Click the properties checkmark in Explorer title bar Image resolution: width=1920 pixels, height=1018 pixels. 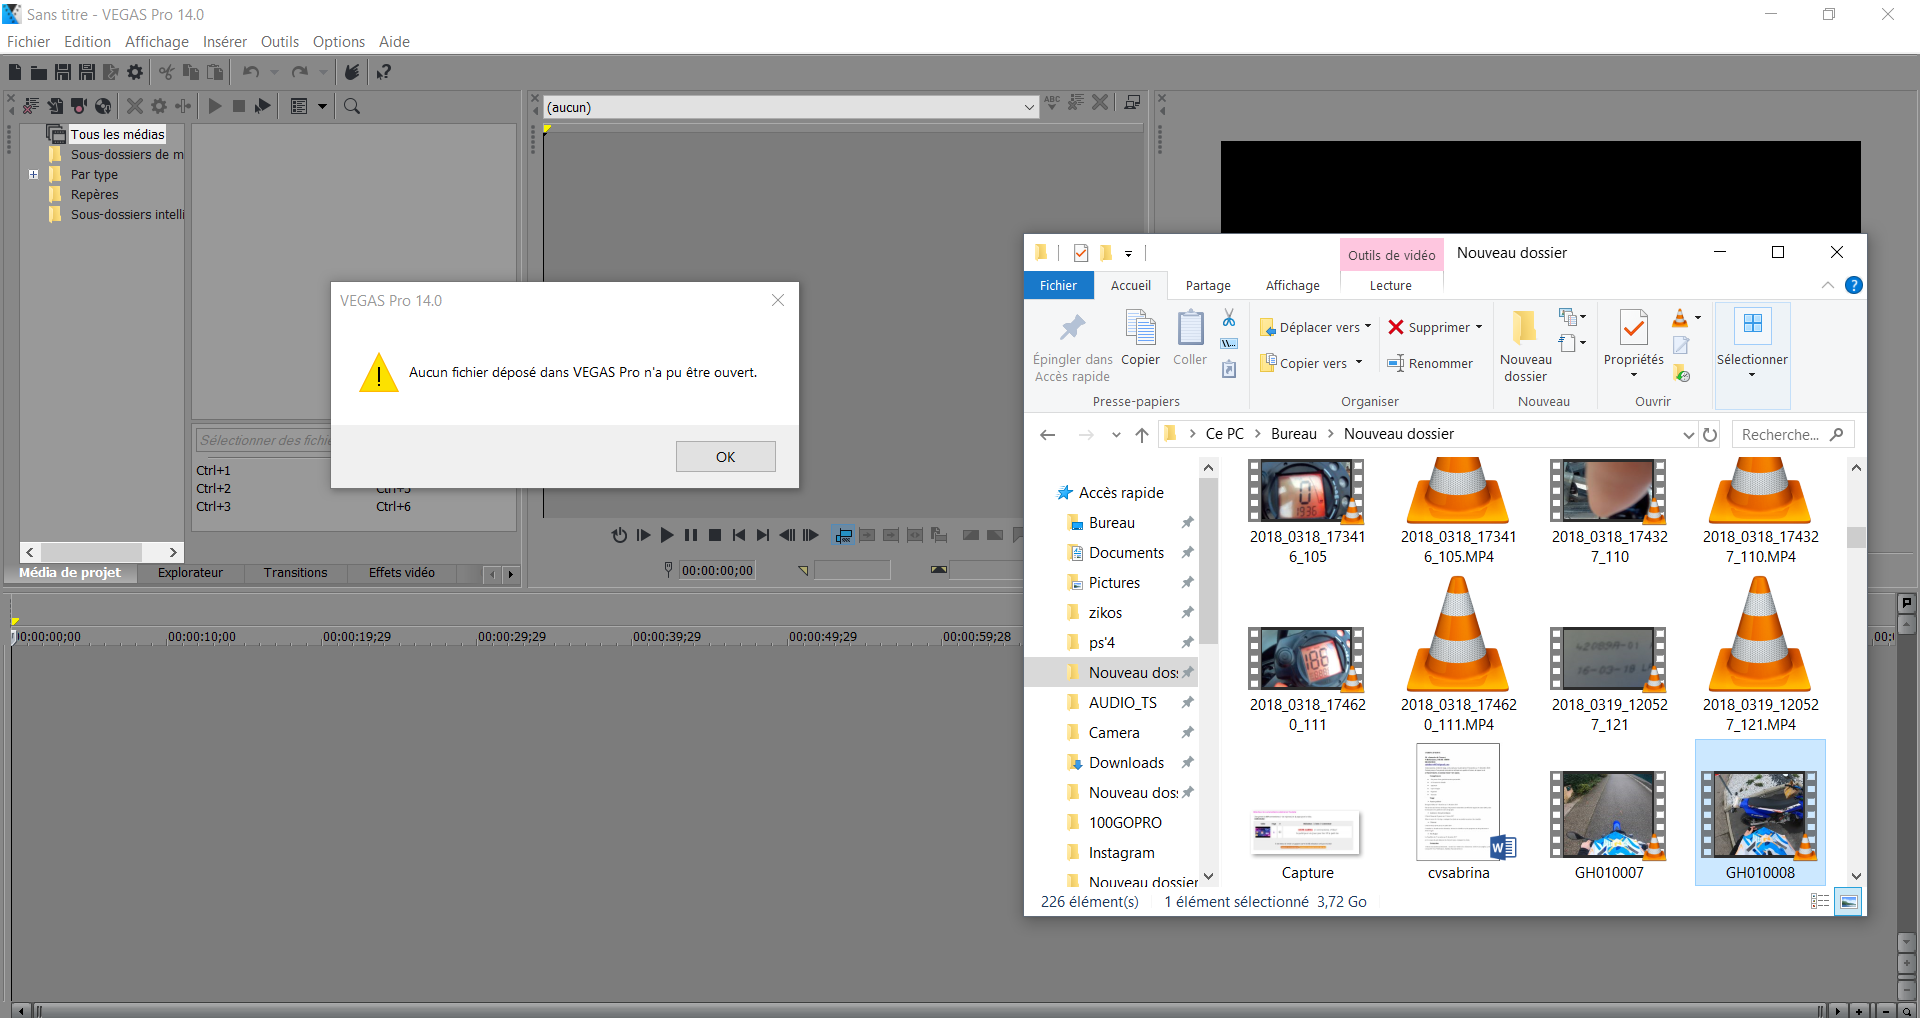pyautogui.click(x=1081, y=253)
